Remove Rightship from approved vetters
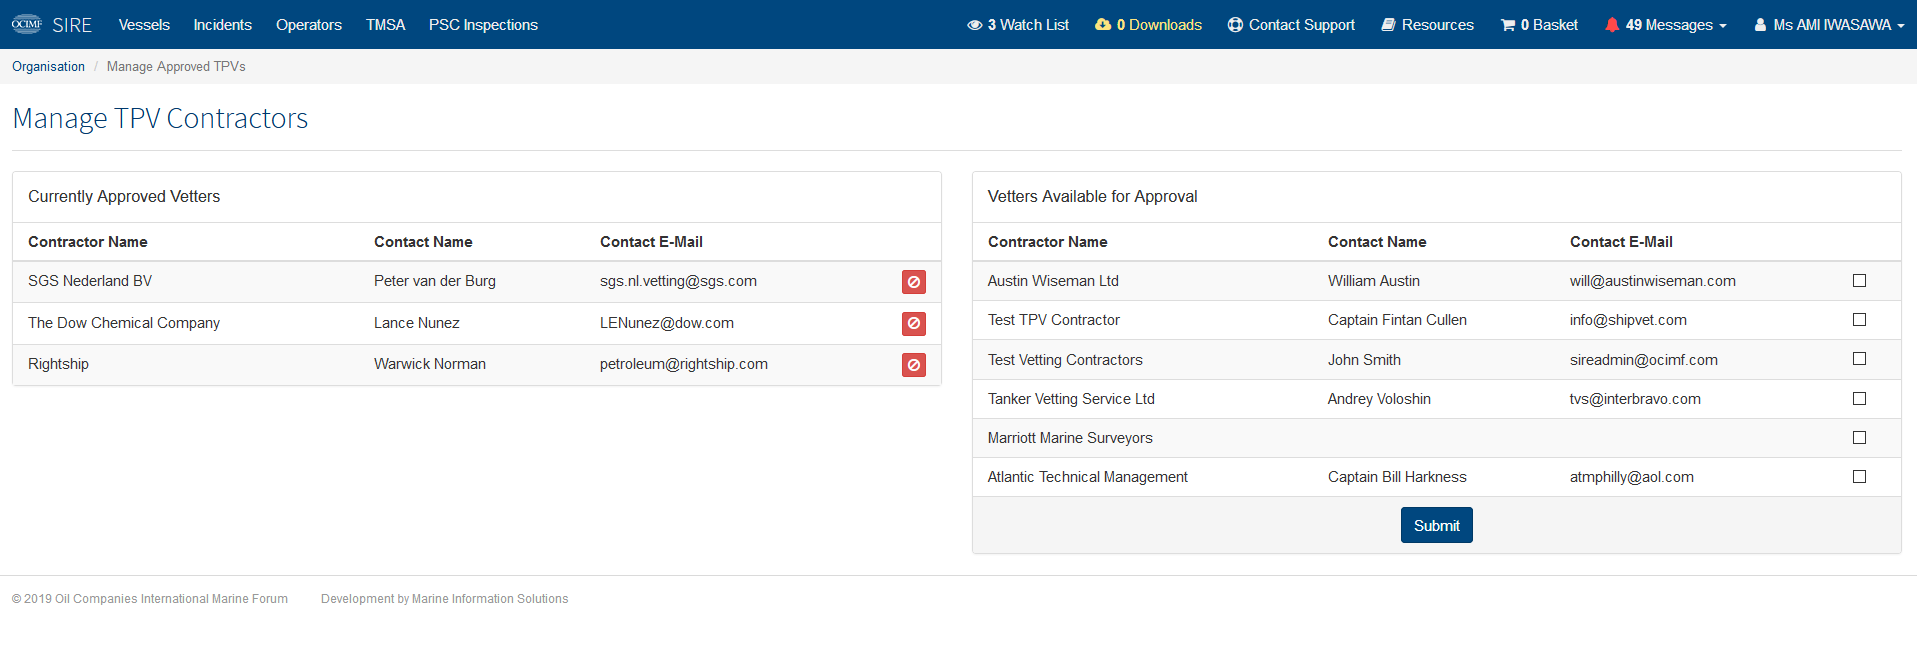The image size is (1917, 646). (x=913, y=365)
